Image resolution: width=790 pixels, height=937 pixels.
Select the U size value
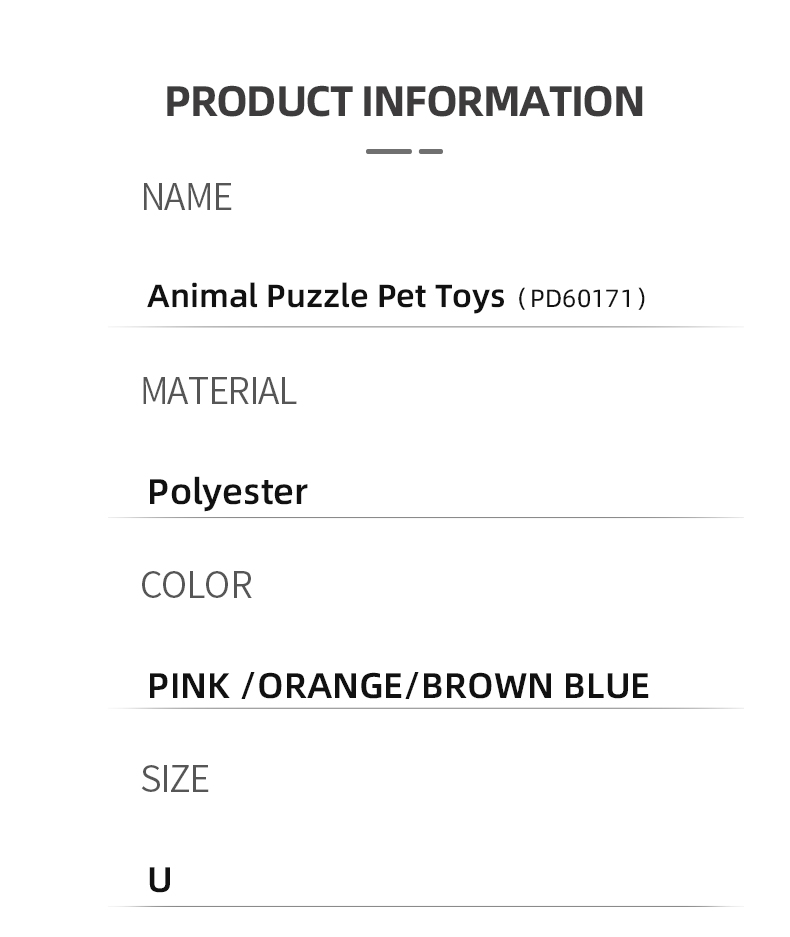160,880
